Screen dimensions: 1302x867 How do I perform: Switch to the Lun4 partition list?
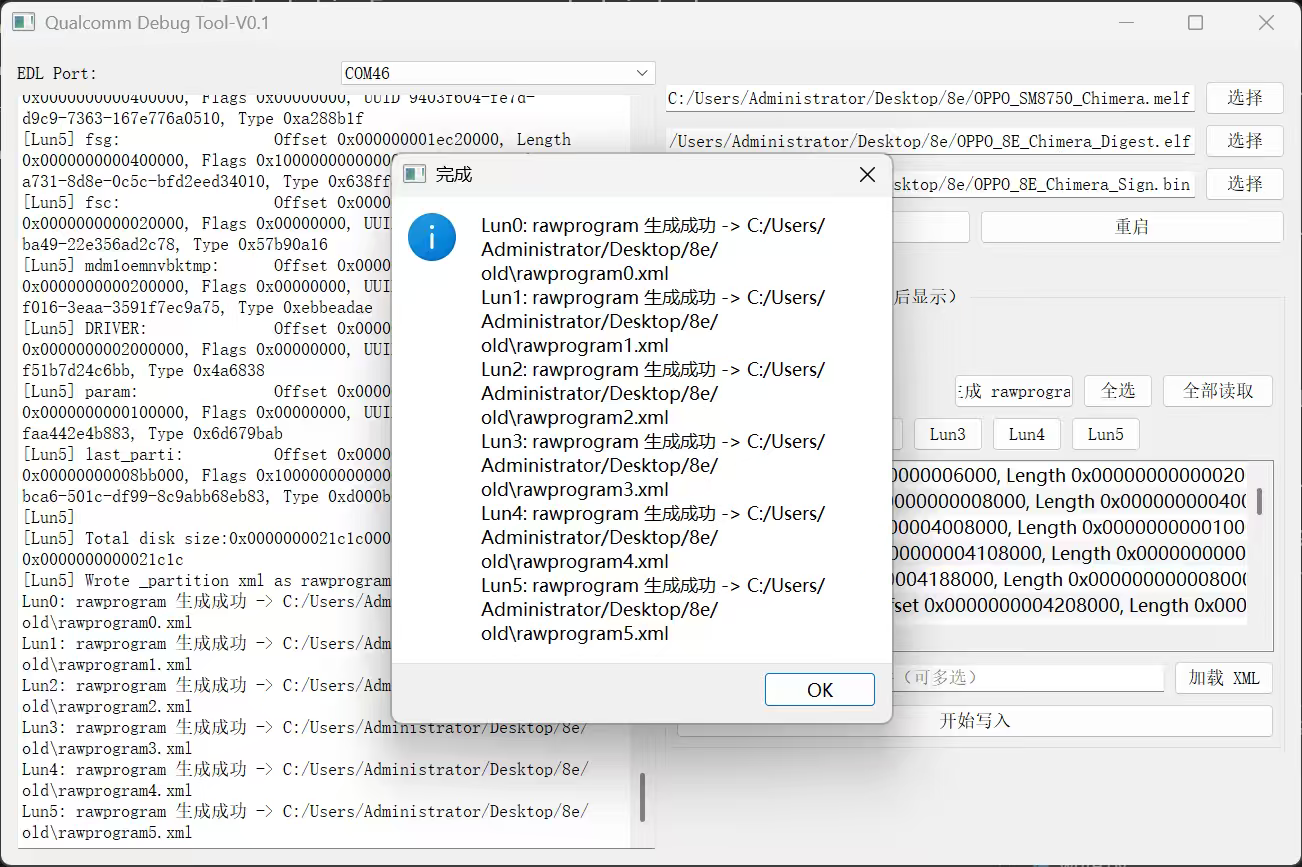tap(1026, 434)
